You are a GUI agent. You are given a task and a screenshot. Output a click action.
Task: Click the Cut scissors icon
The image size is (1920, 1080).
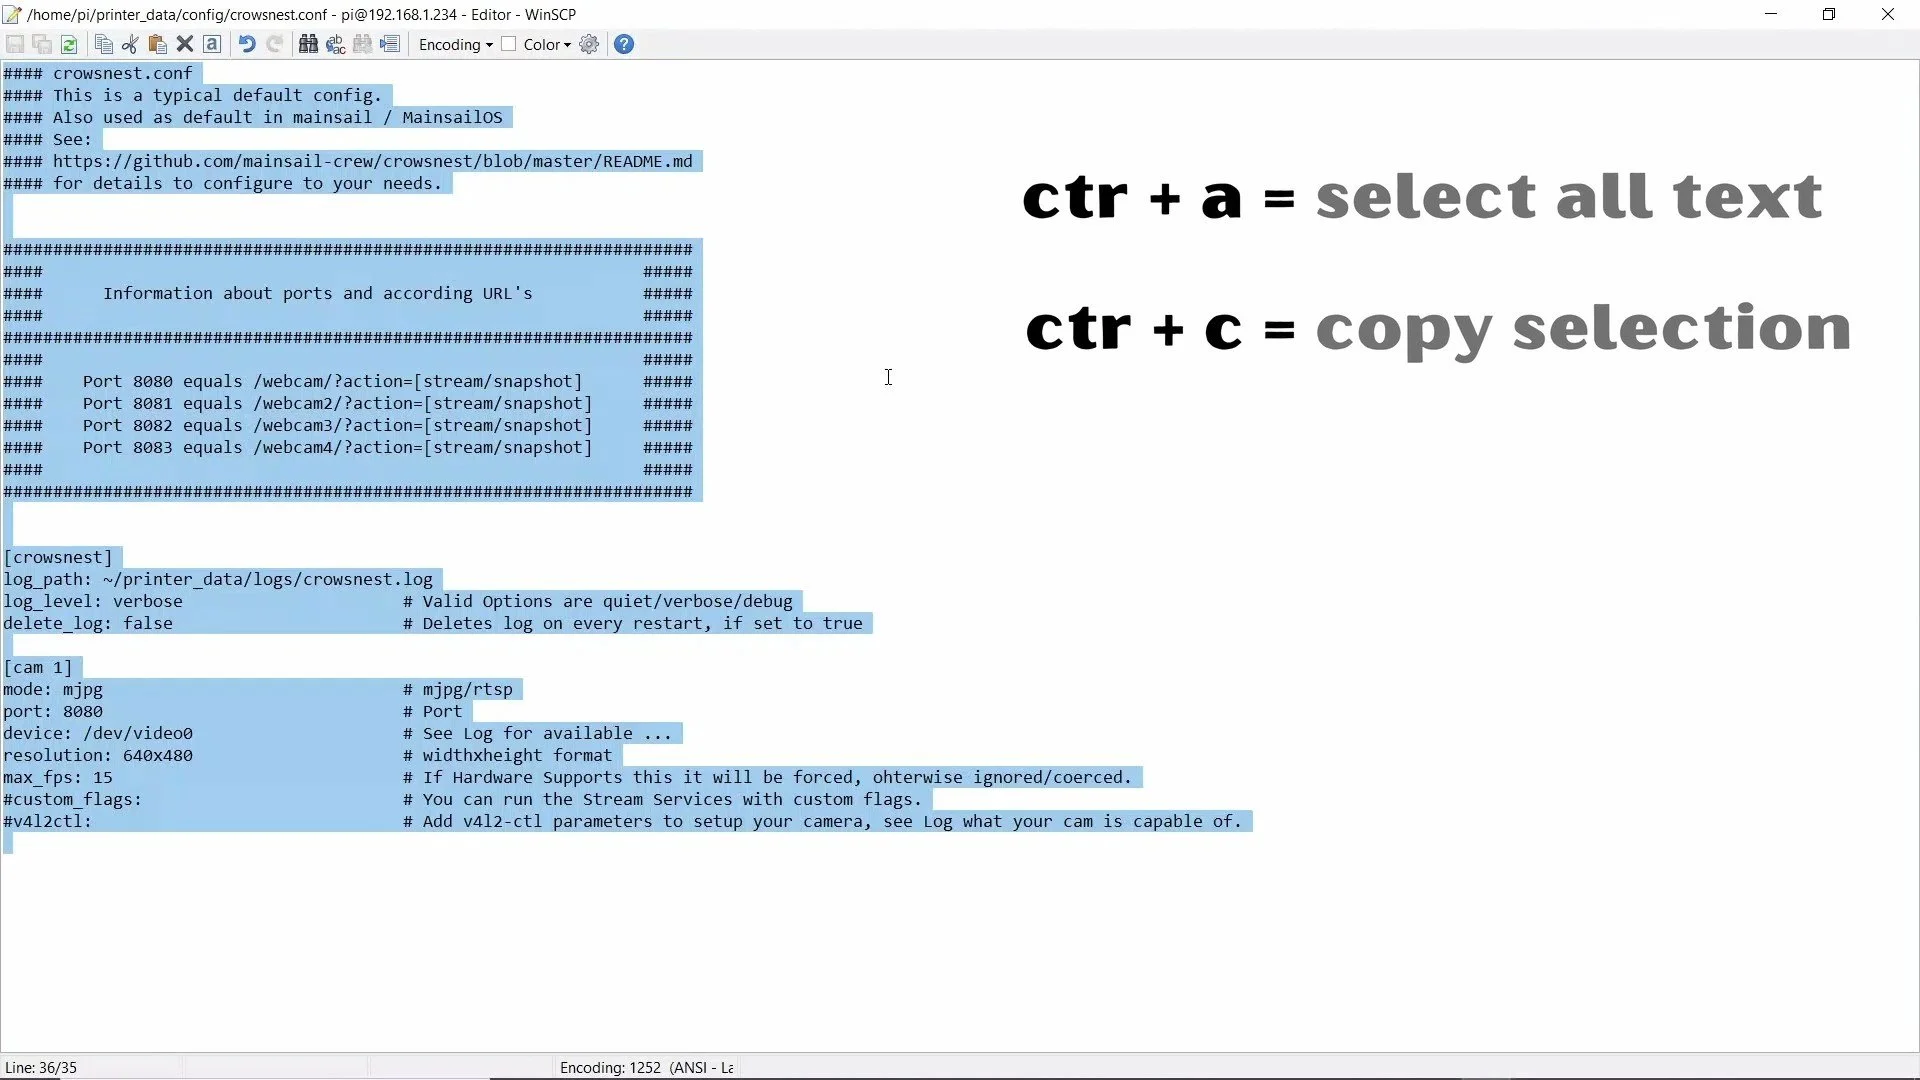pos(130,44)
